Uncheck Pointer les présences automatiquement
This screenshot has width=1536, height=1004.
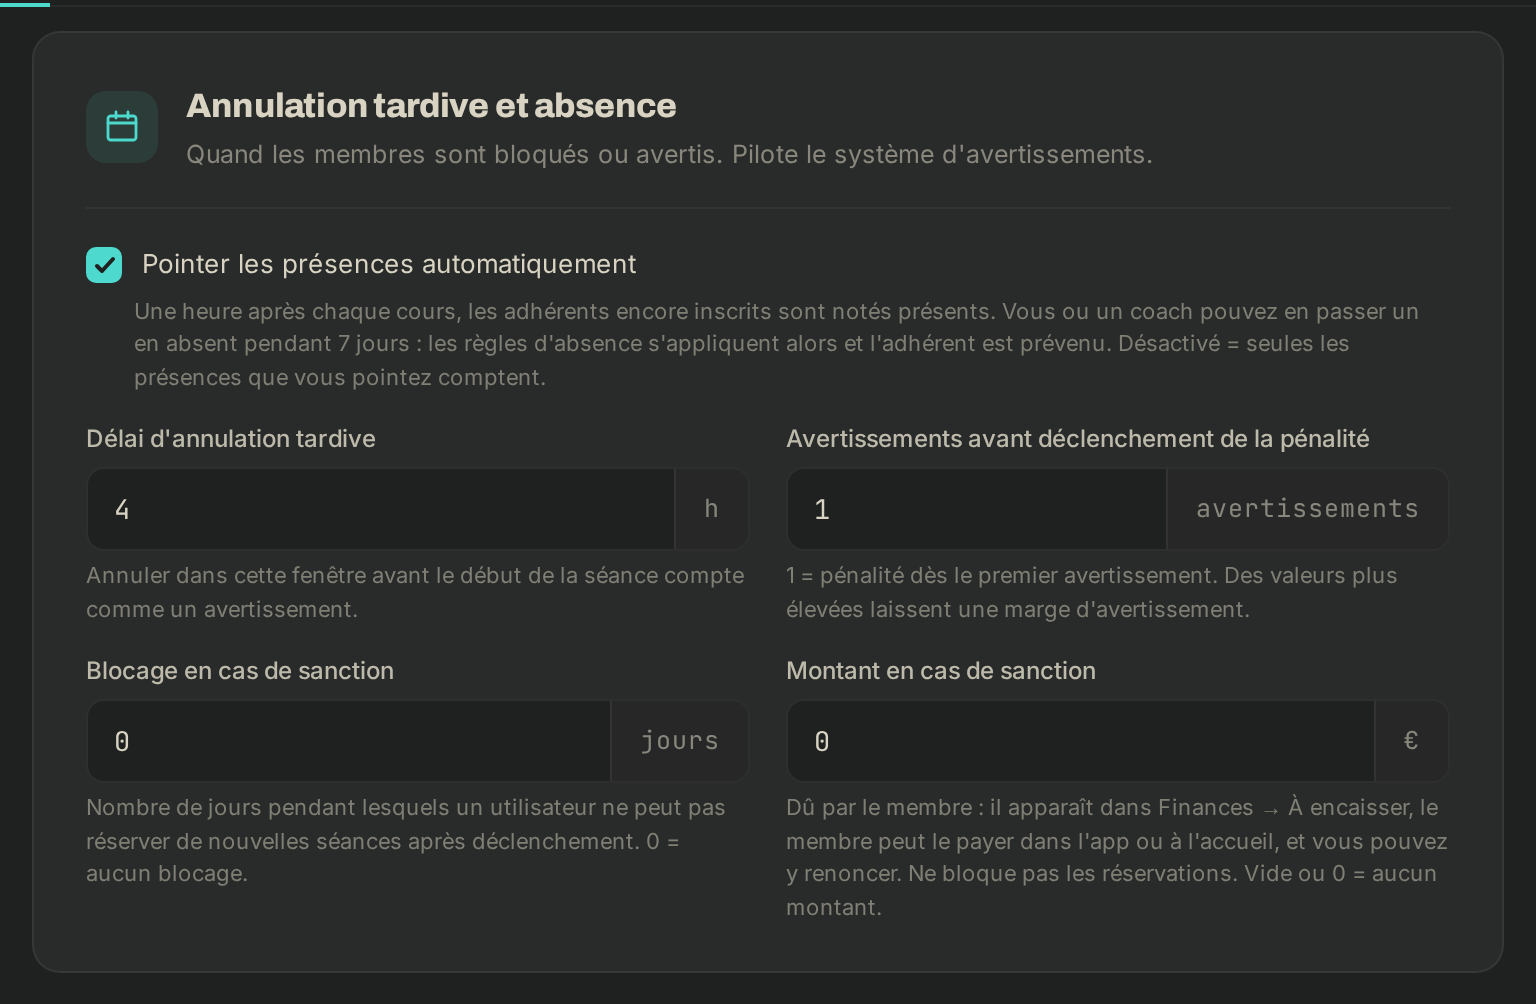104,265
